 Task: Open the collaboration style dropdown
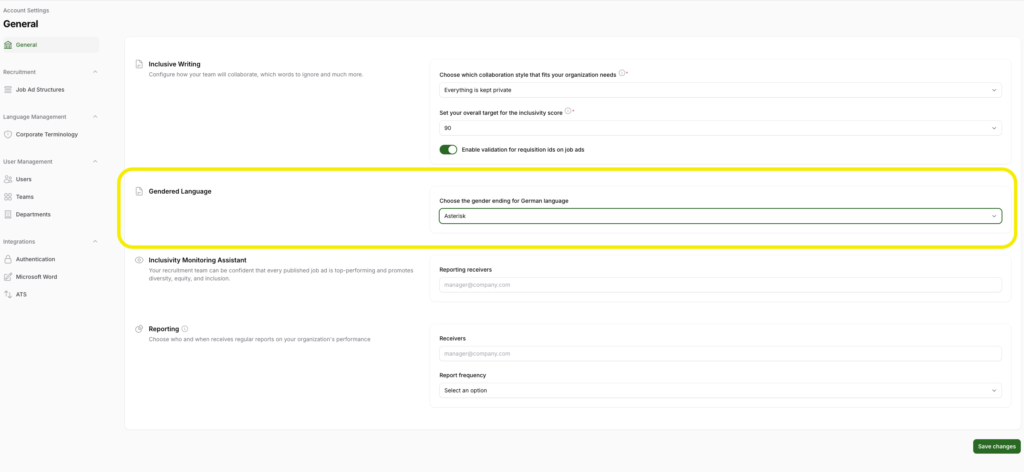[x=720, y=90]
